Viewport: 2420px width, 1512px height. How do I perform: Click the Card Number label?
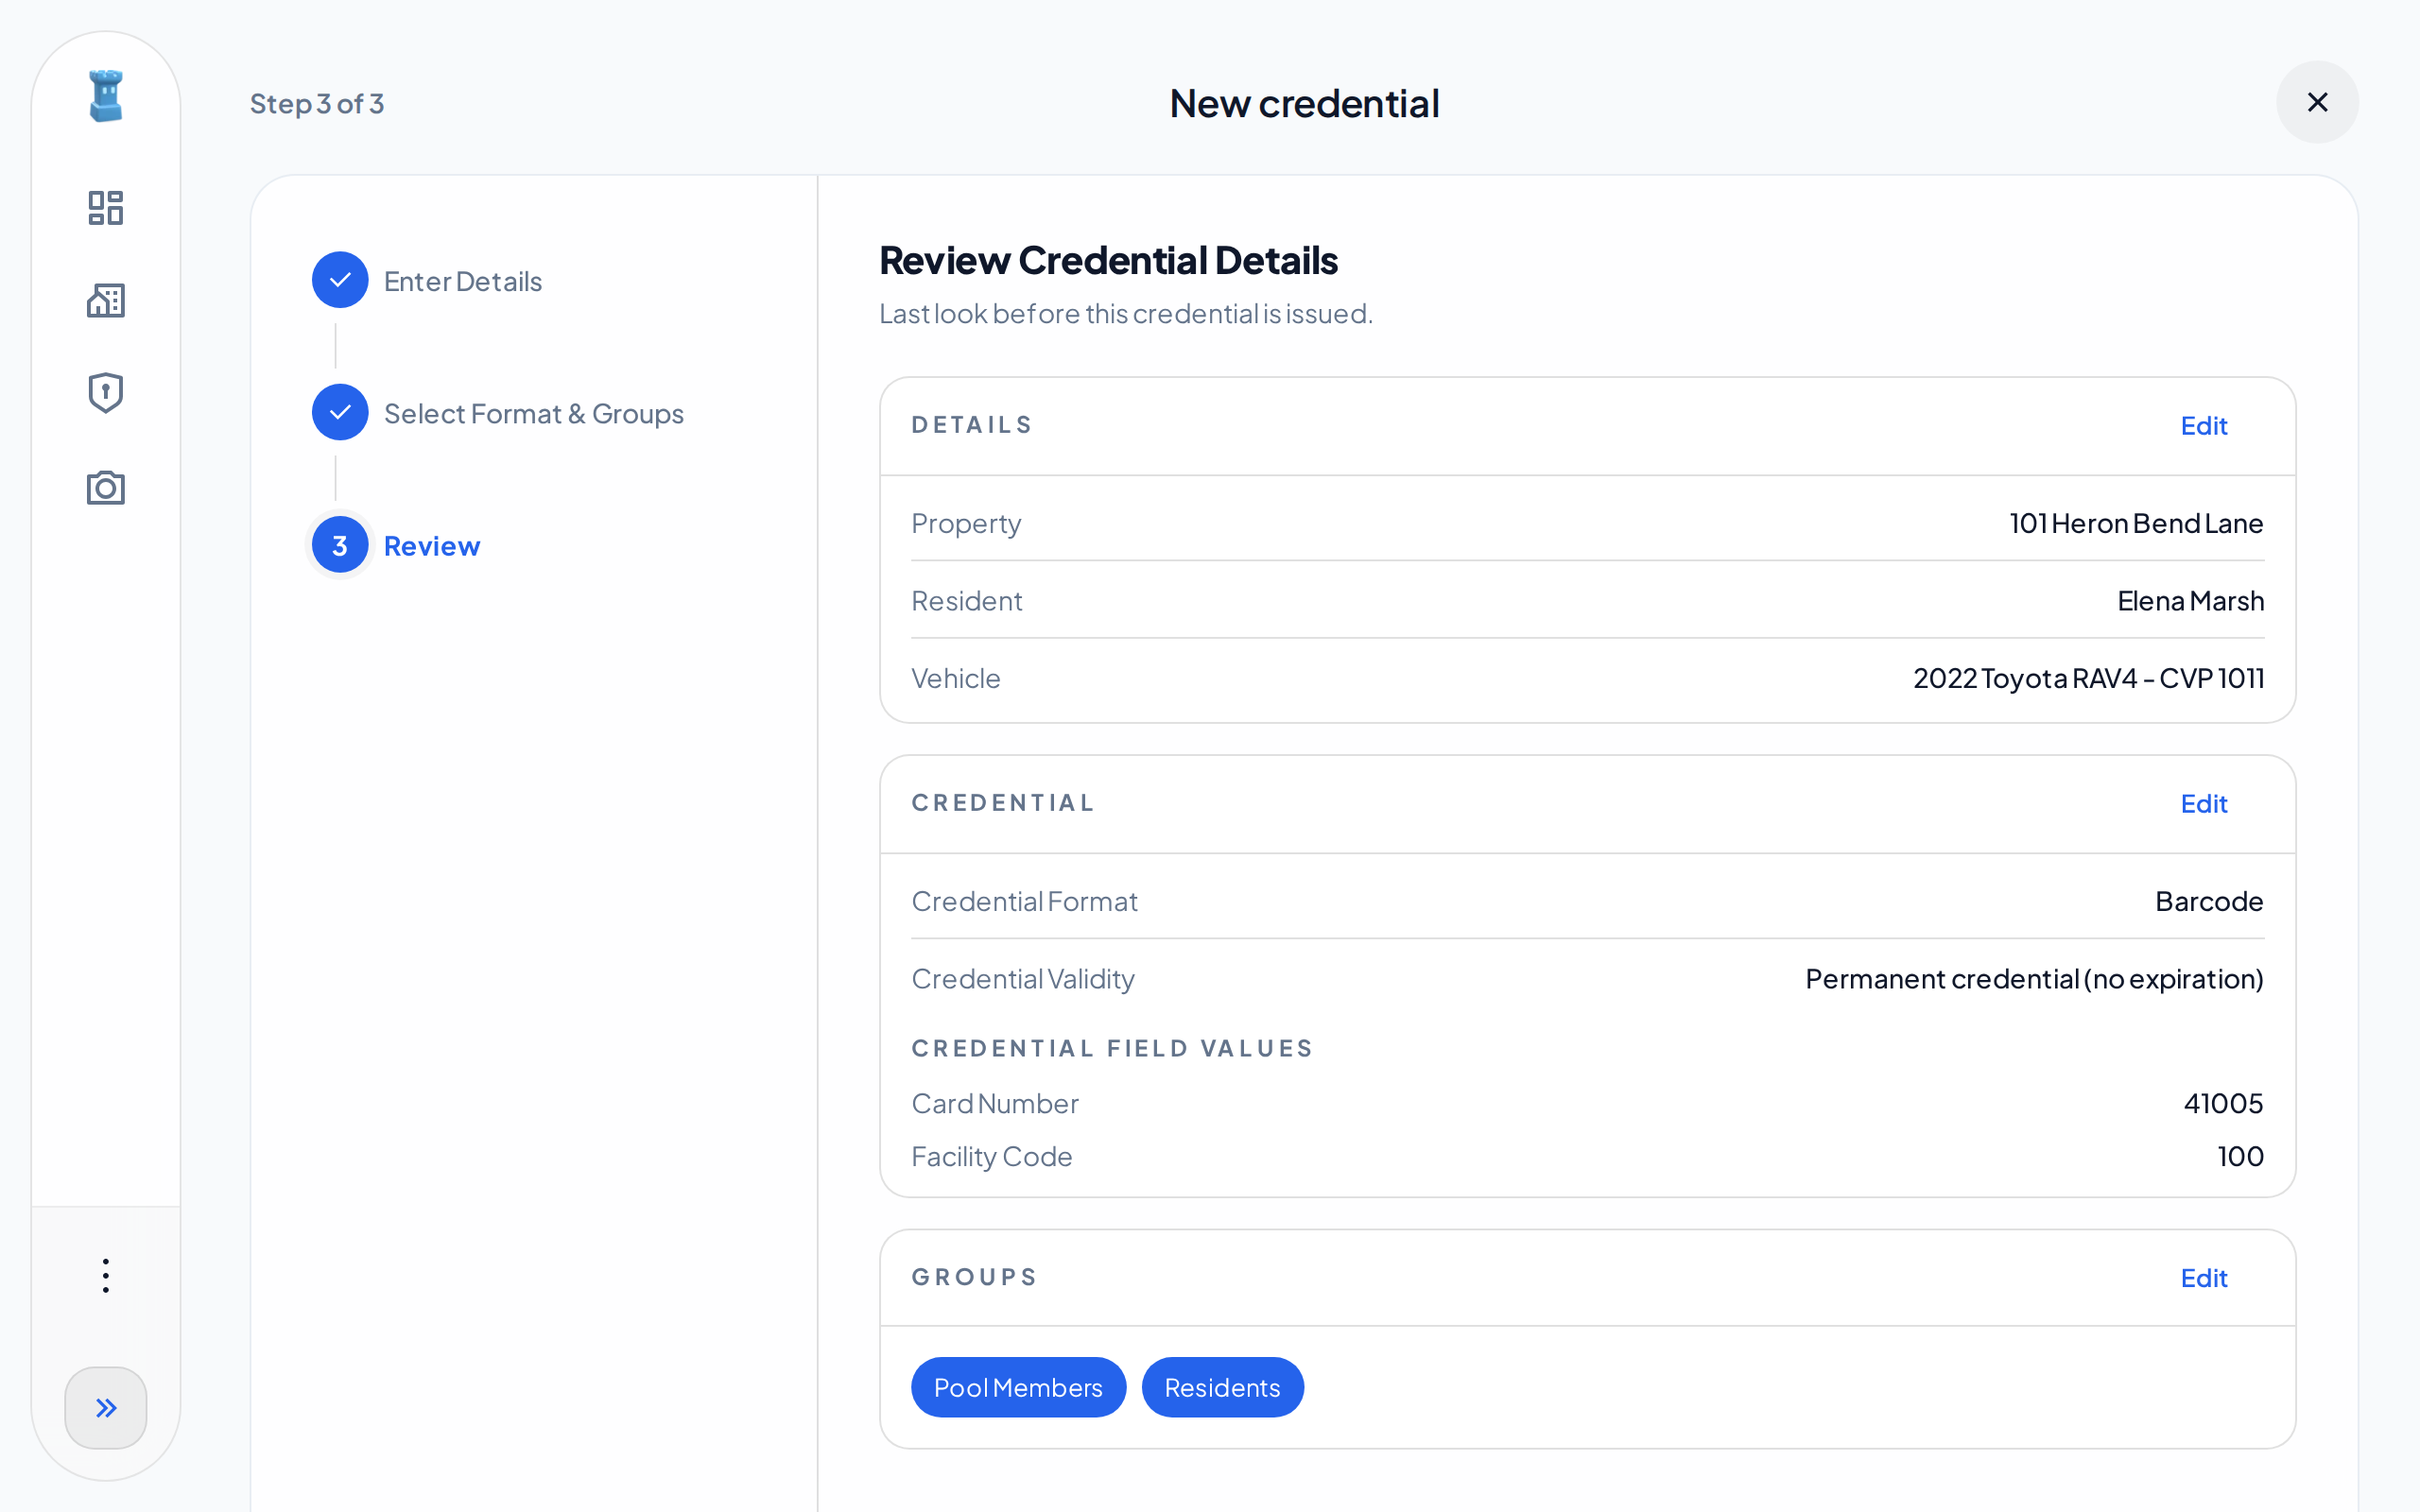pyautogui.click(x=995, y=1103)
